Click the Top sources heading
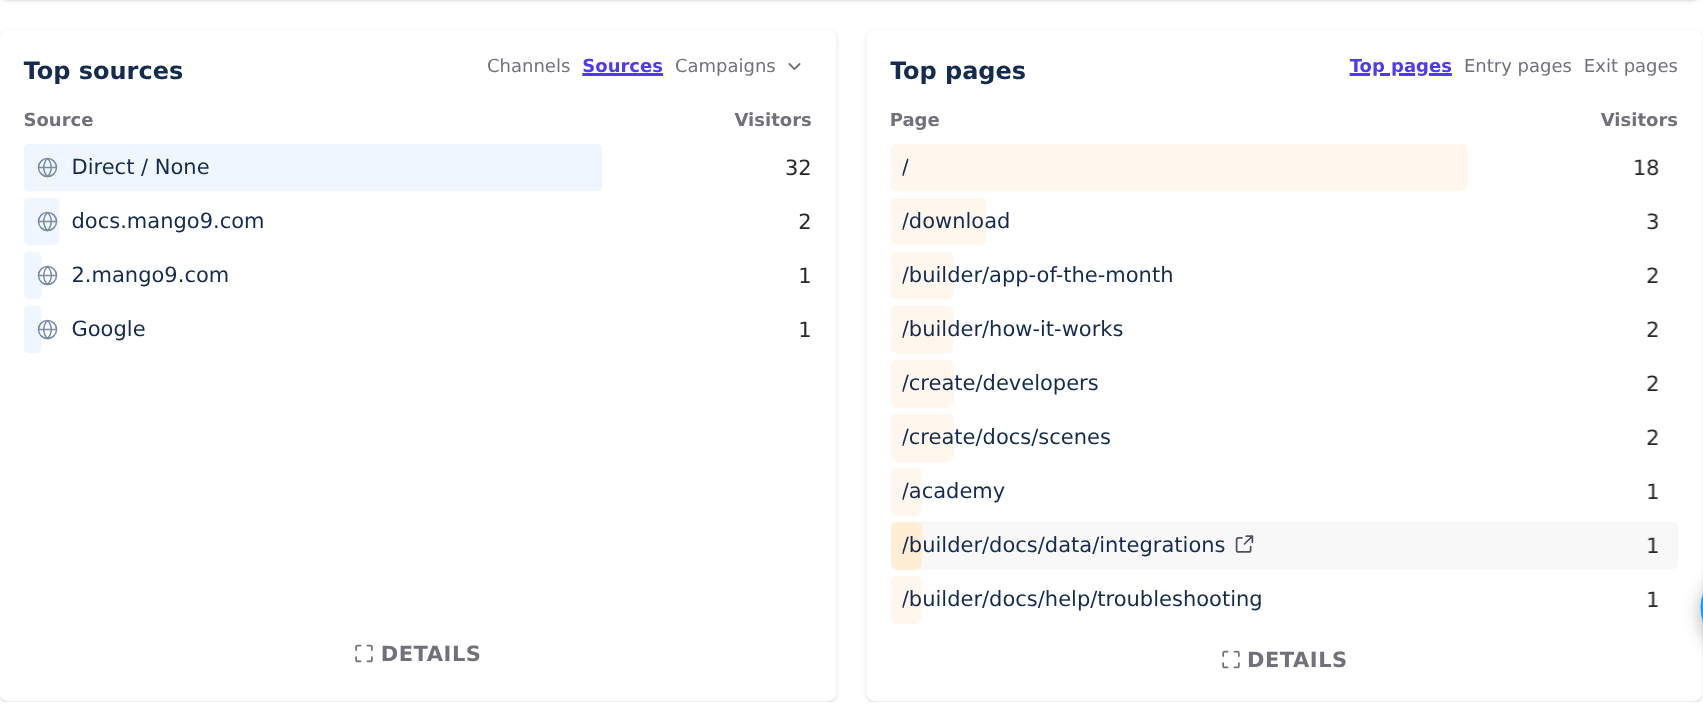Screen dimensions: 1703x704 103,71
